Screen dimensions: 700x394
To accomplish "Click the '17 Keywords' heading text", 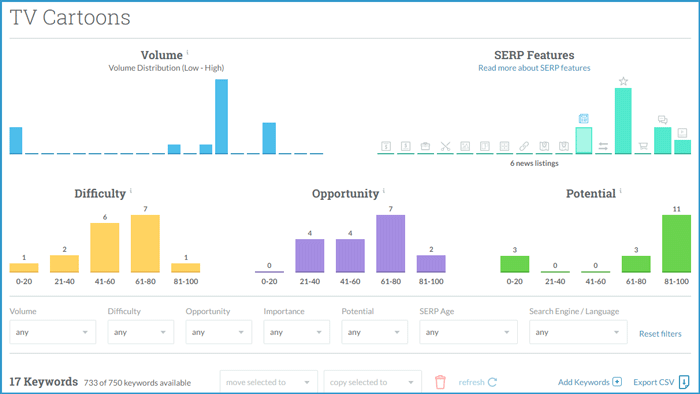I will (x=44, y=382).
